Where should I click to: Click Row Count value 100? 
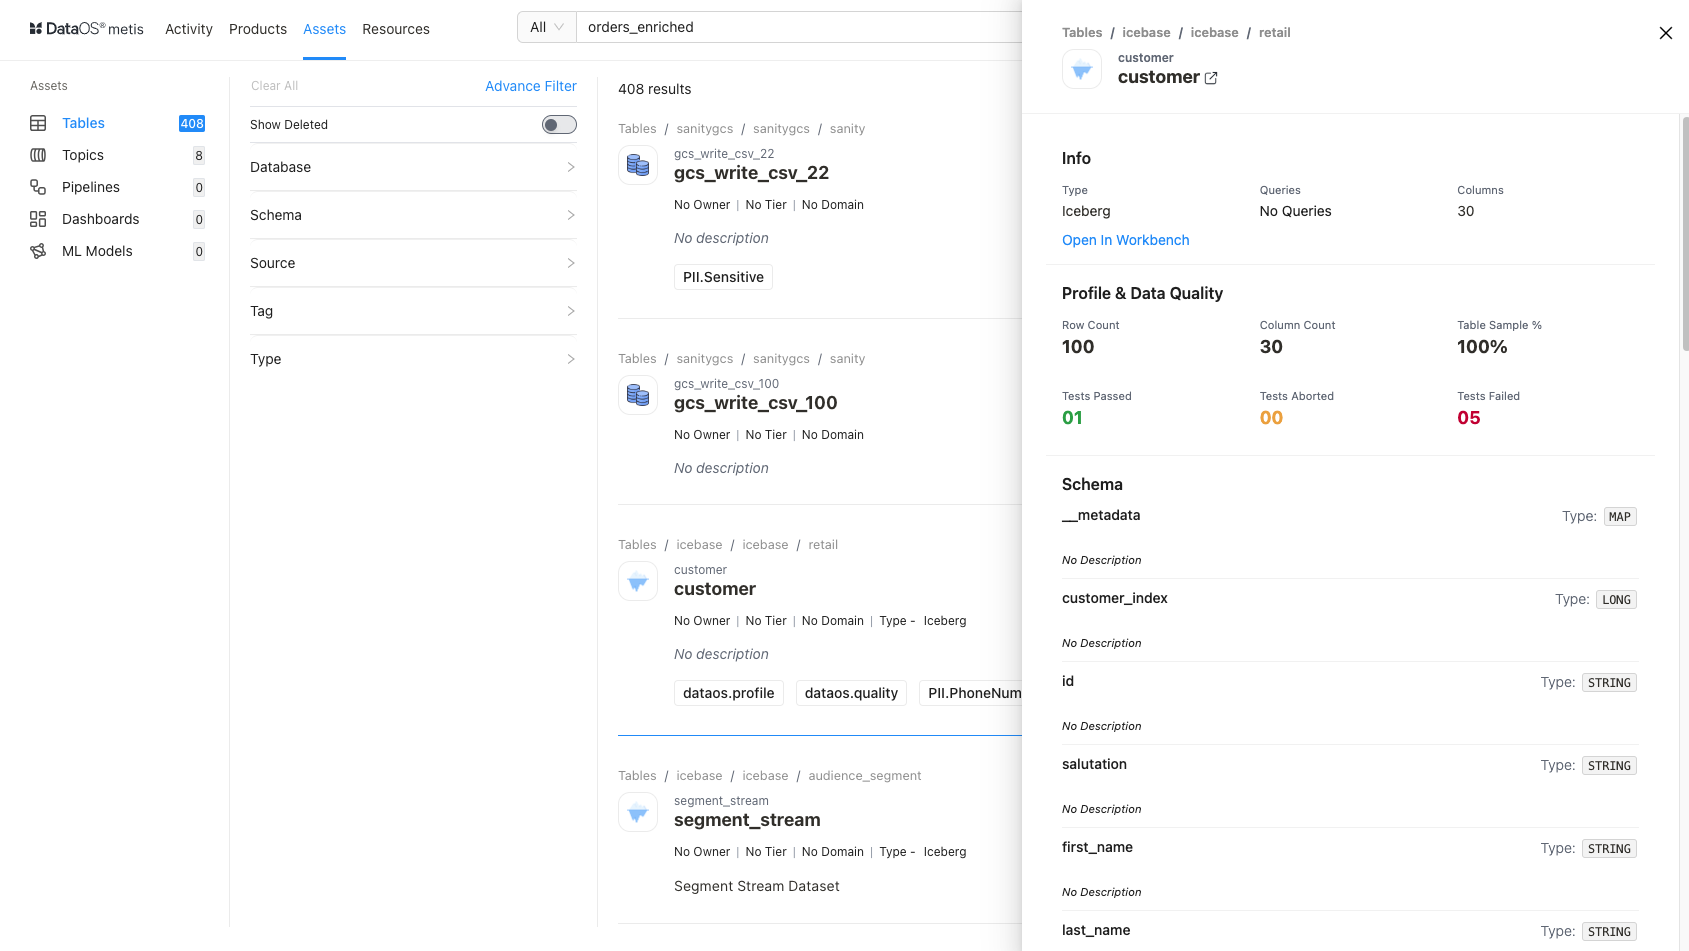1078,347
